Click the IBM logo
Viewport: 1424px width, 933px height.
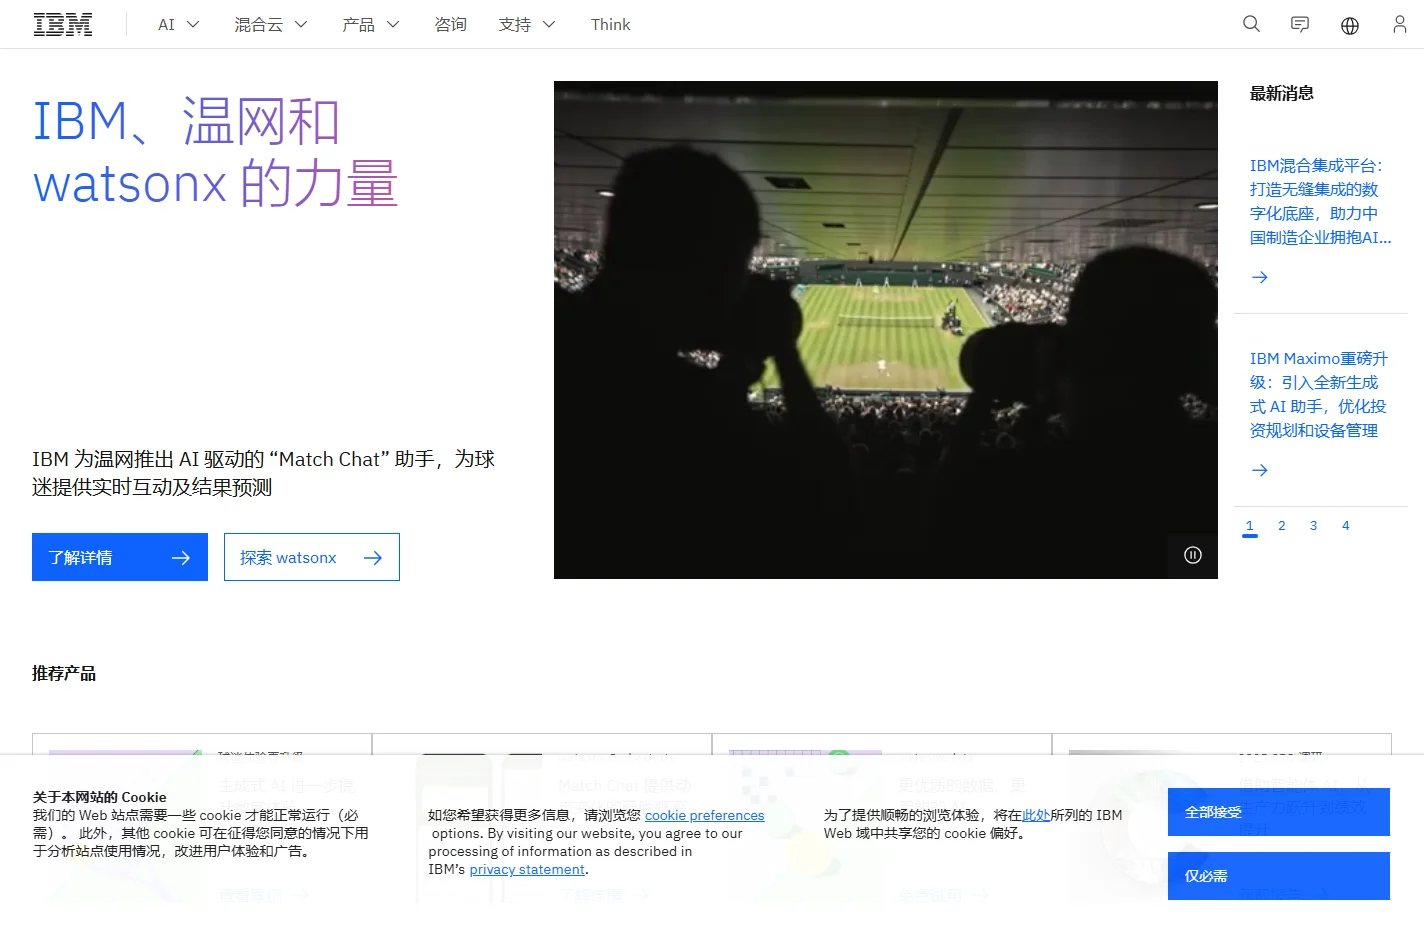(x=63, y=24)
